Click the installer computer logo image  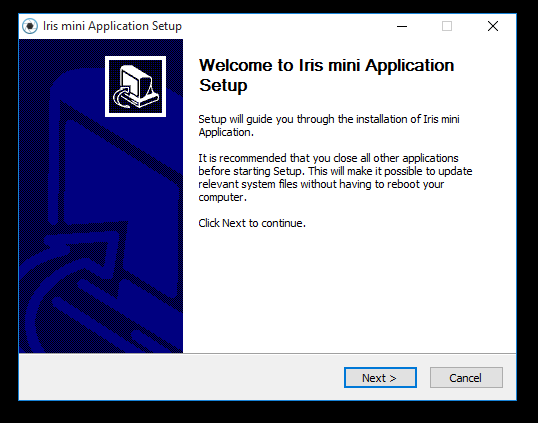point(136,86)
